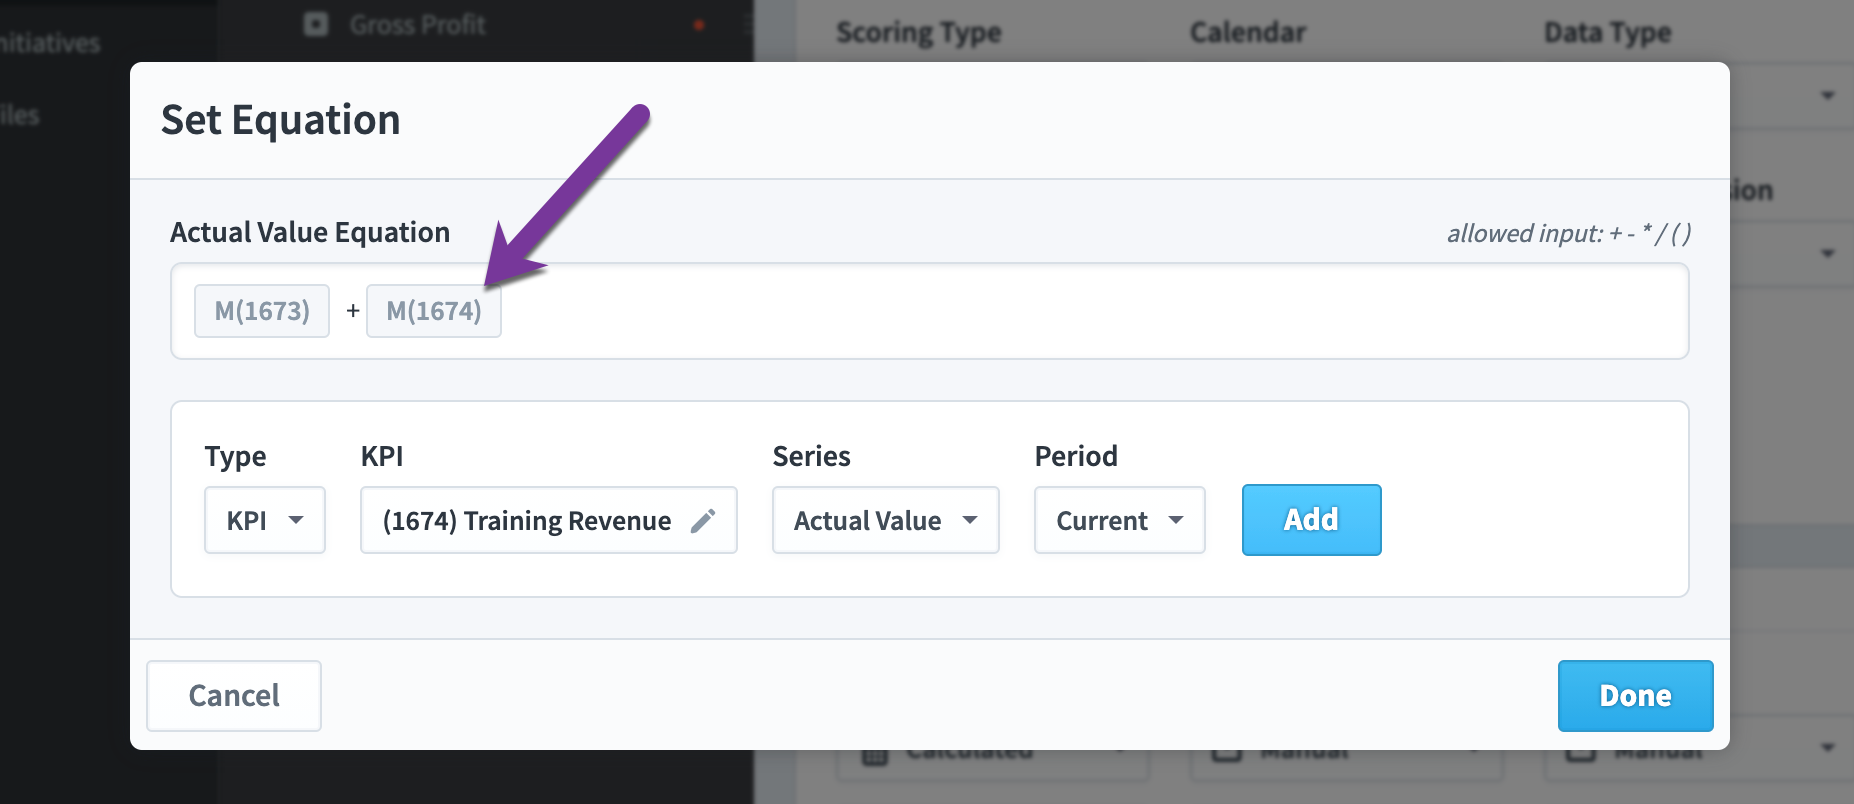Image resolution: width=1854 pixels, height=804 pixels.
Task: Click the (1674) Training Revenue KPI field
Action: [549, 520]
